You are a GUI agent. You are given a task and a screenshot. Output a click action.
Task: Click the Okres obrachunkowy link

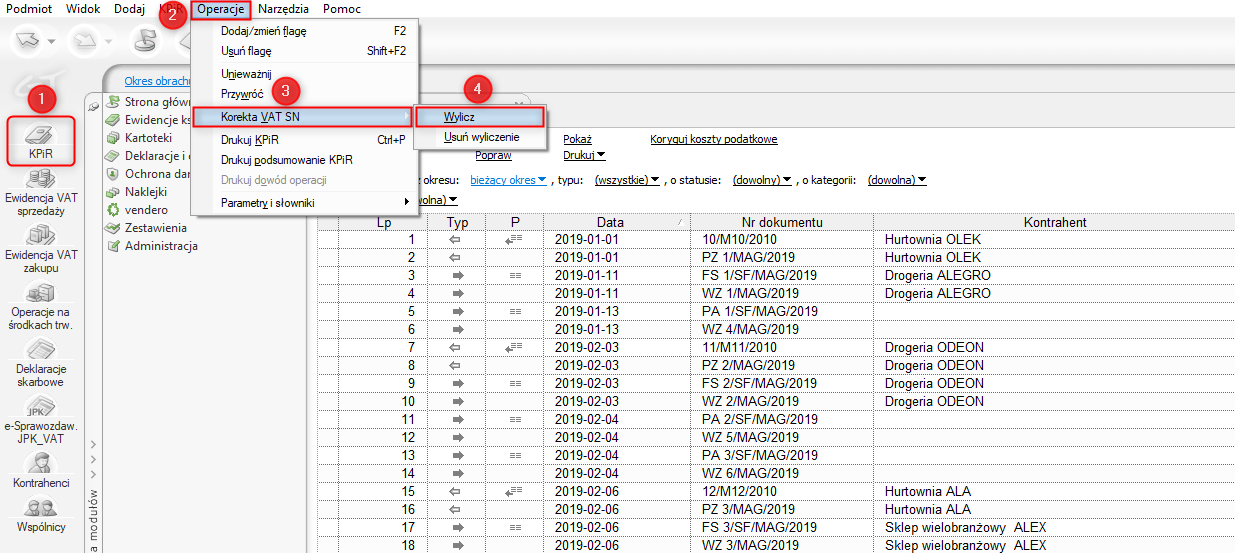pyautogui.click(x=158, y=81)
